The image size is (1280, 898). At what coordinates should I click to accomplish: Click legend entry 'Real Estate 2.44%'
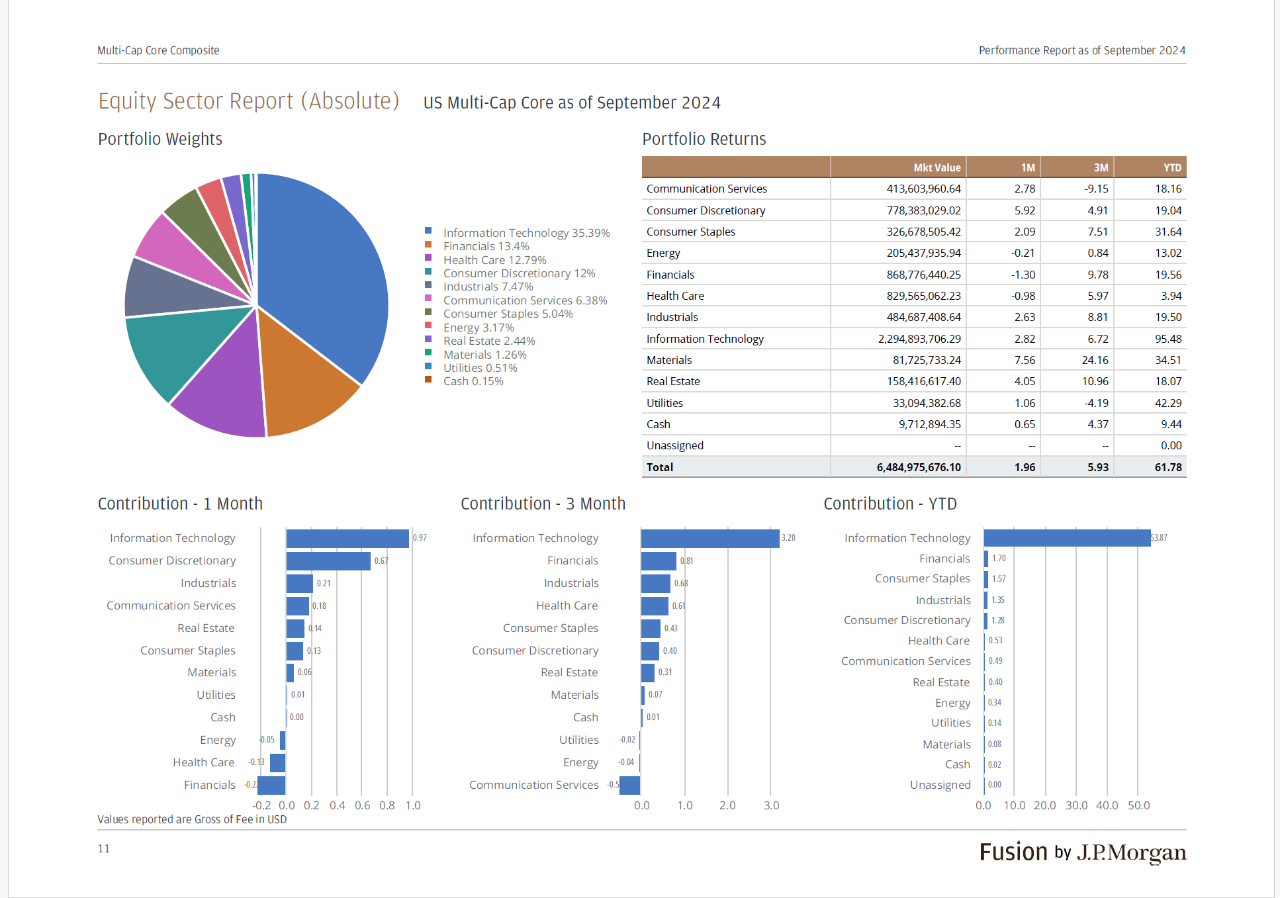point(489,341)
